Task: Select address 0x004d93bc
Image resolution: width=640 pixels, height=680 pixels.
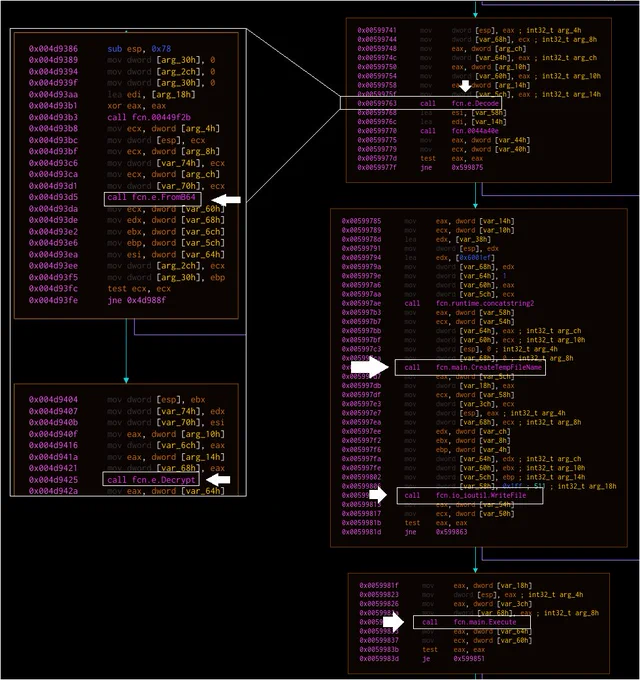Action: tap(53, 140)
